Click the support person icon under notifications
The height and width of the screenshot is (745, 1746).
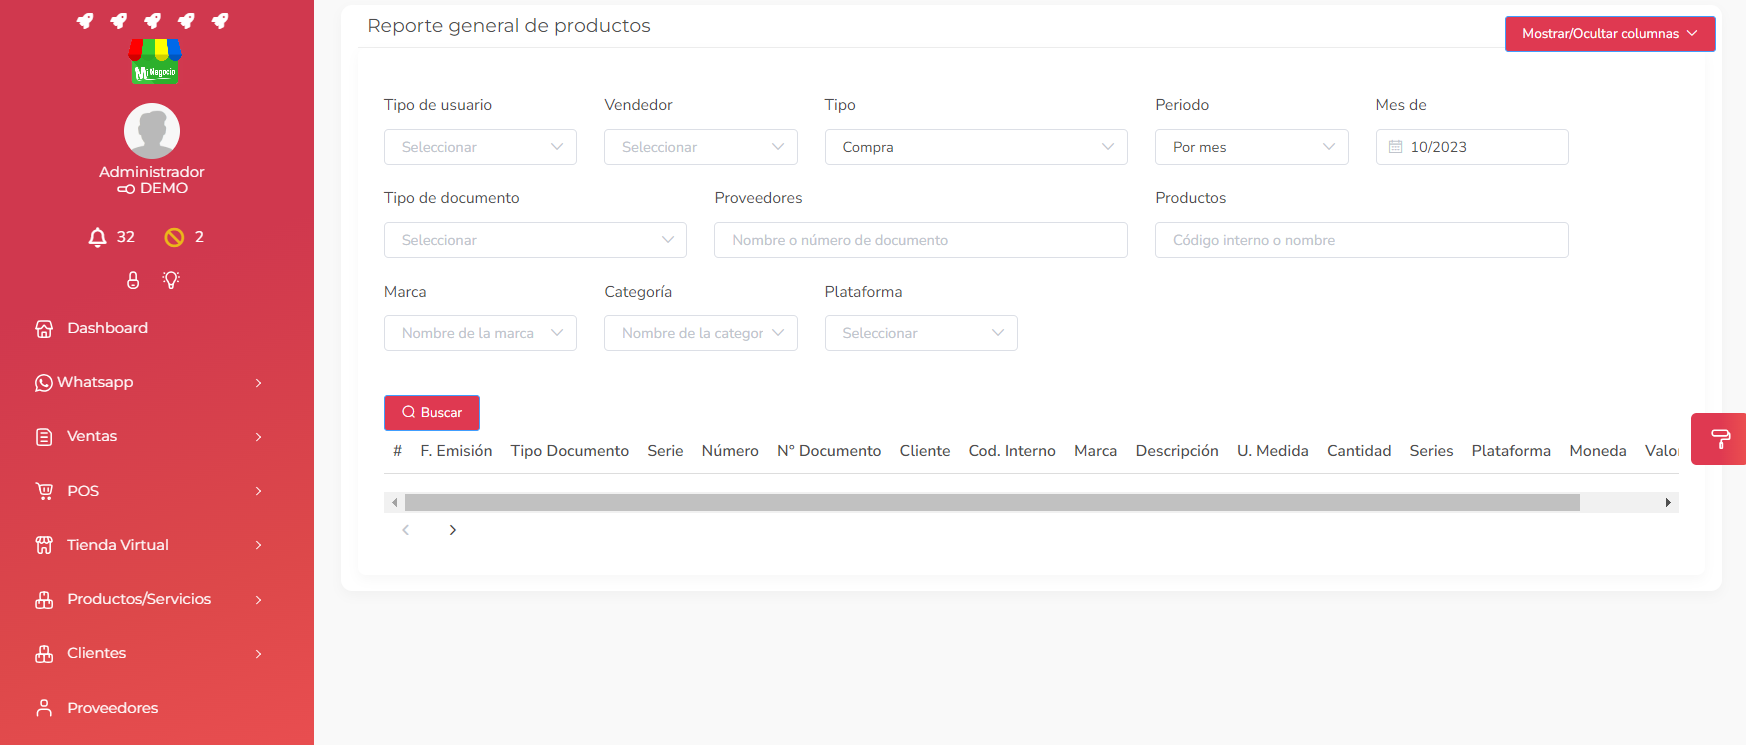tap(133, 280)
